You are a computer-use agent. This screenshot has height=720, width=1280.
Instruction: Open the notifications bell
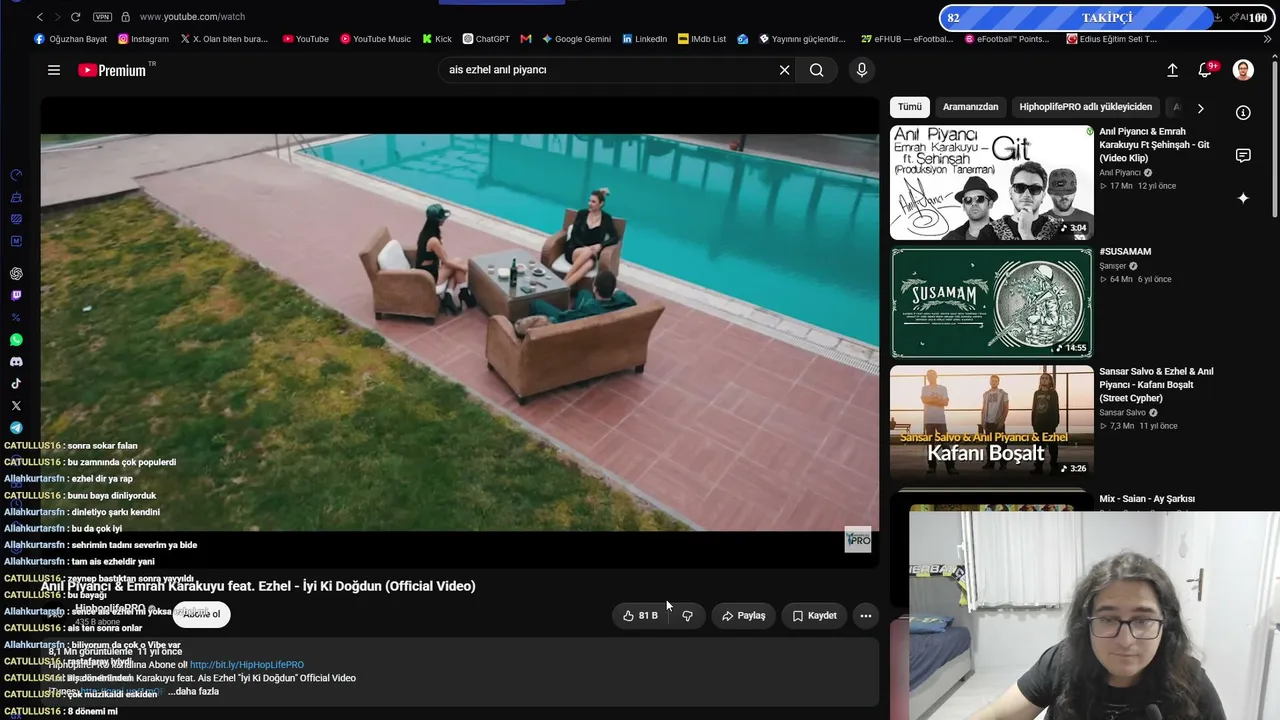[x=1206, y=70]
